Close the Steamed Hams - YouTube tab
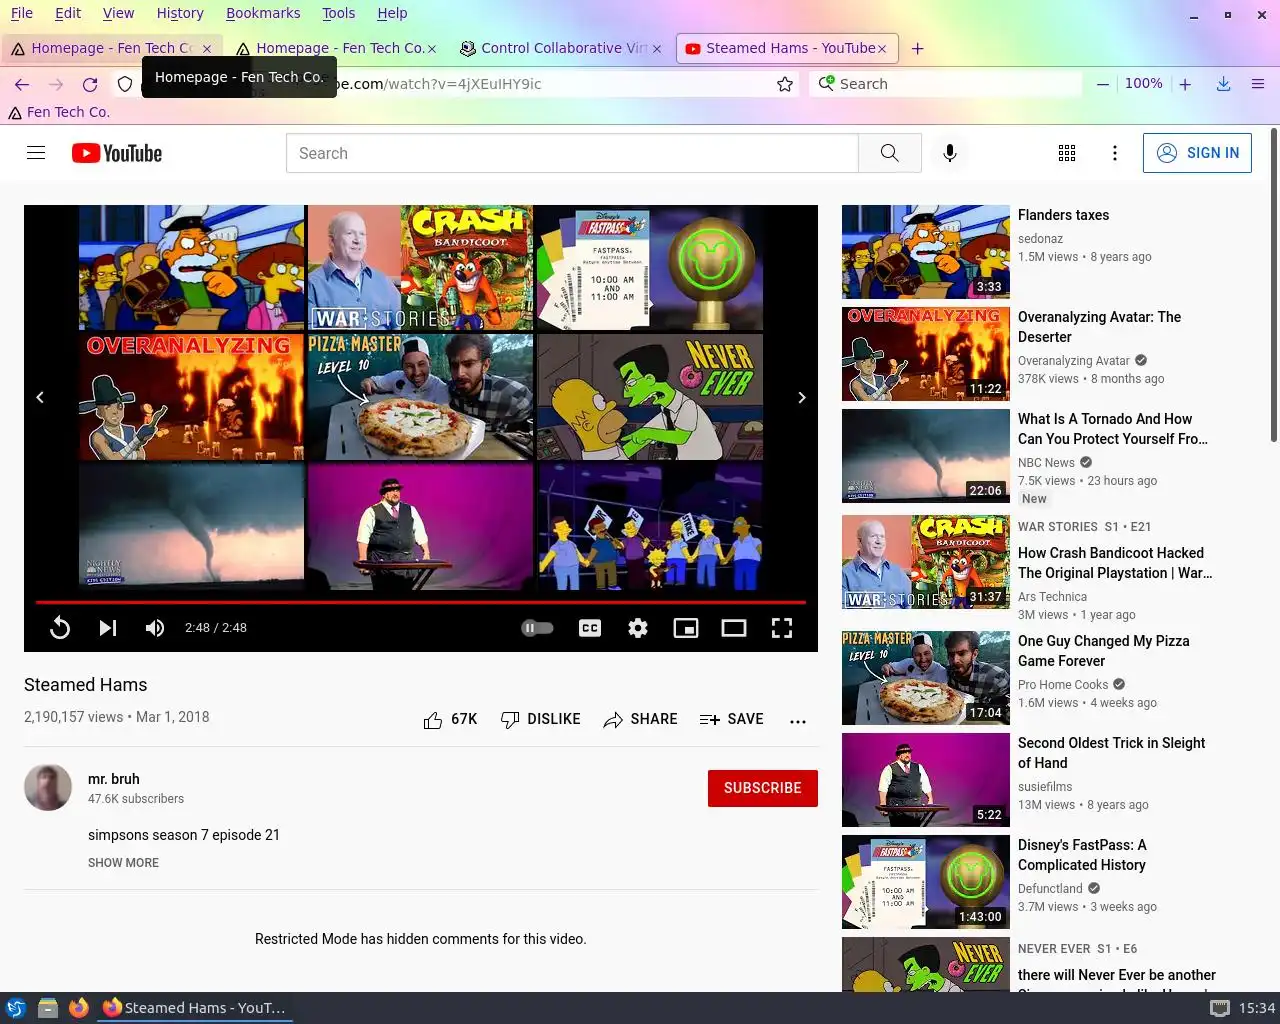The height and width of the screenshot is (1024, 1280). pyautogui.click(x=882, y=48)
